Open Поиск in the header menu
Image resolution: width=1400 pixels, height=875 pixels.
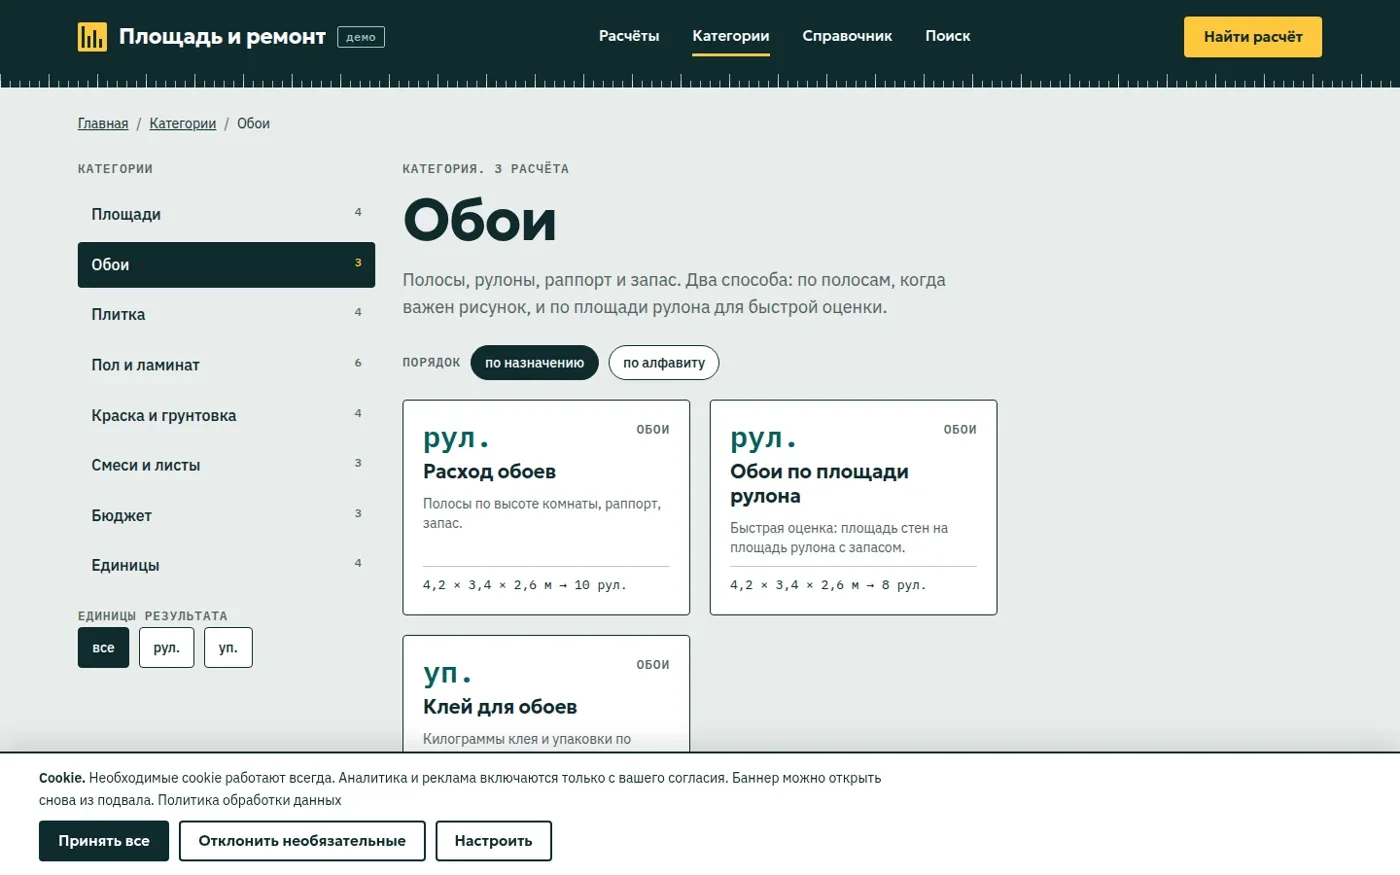point(947,36)
